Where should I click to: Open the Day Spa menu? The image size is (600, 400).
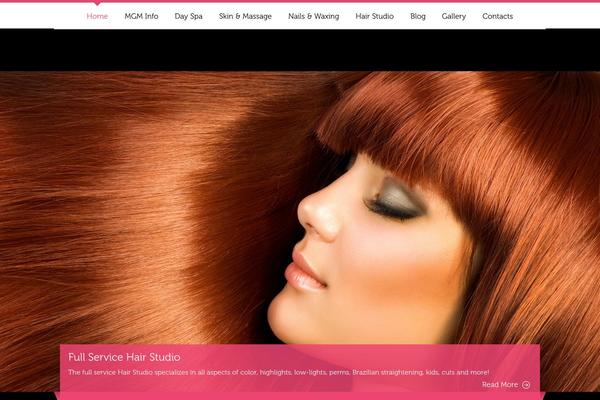[188, 16]
